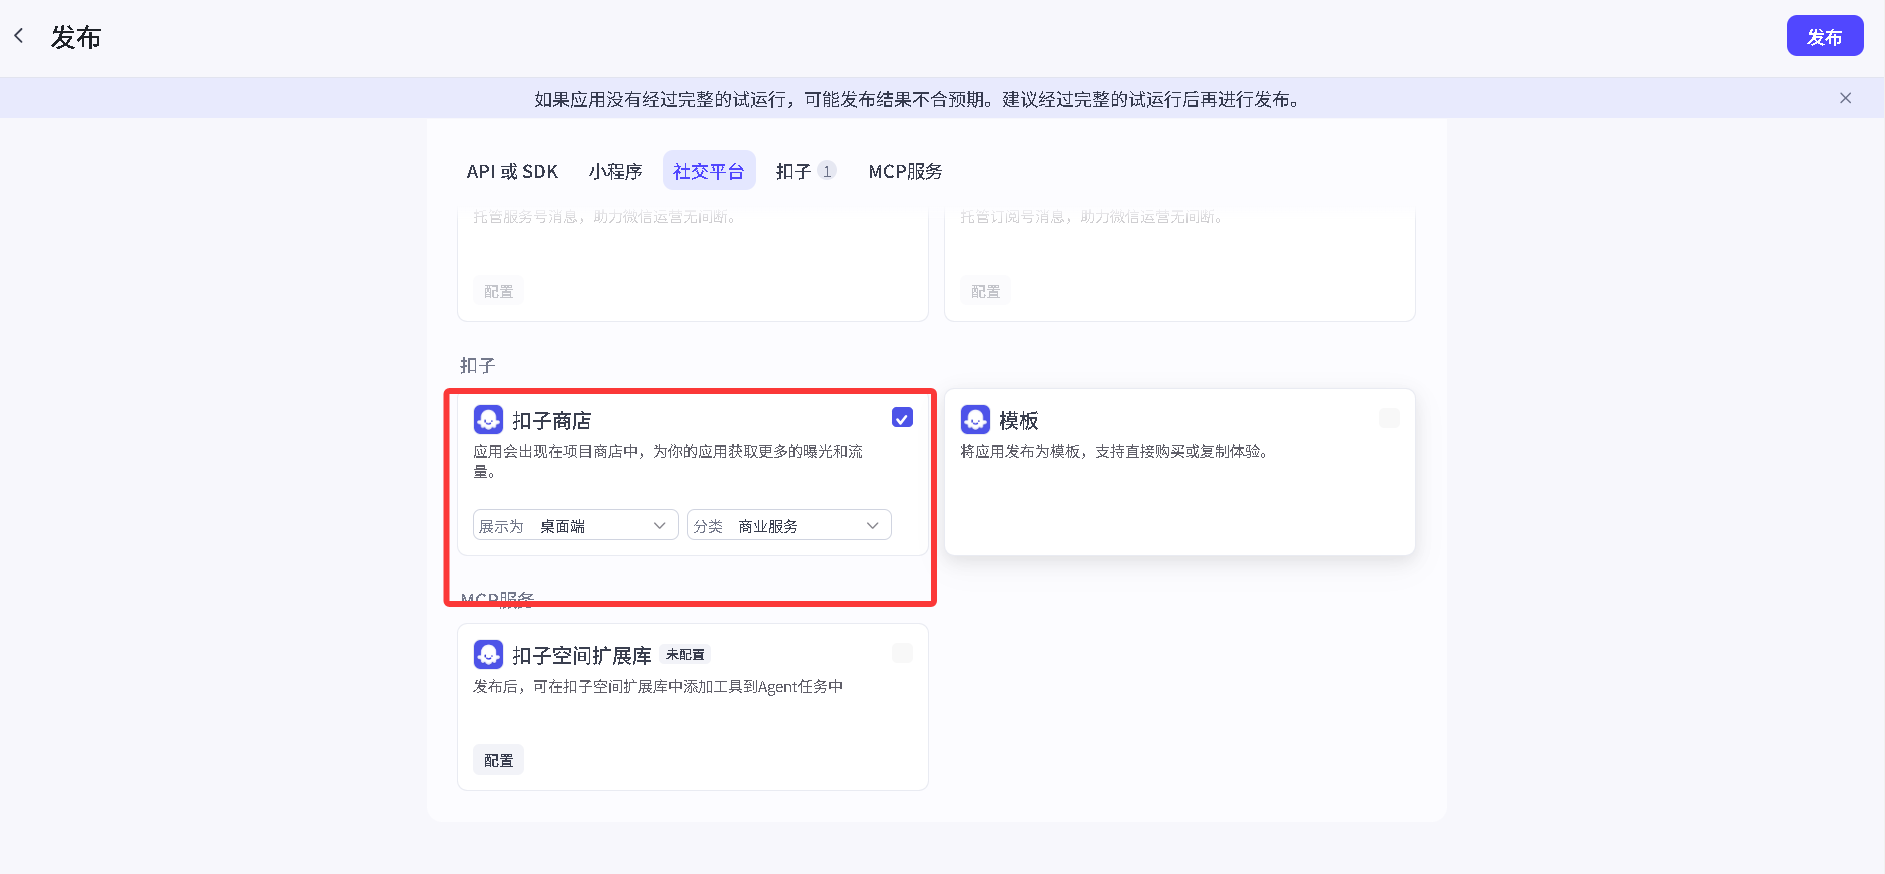Screen dimensions: 1885x874
Task: Click 配置 under the 订阅号 card
Action: click(985, 291)
